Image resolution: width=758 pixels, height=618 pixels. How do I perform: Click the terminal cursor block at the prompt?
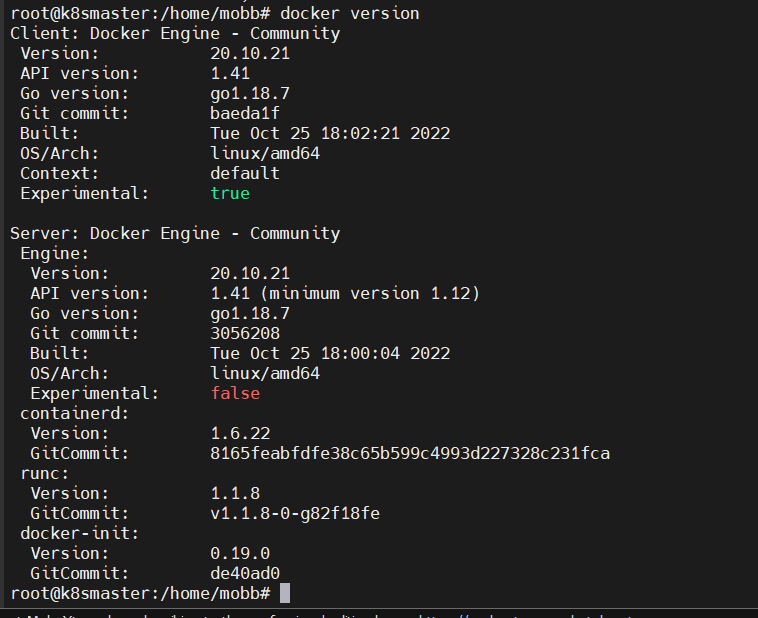pyautogui.click(x=285, y=593)
